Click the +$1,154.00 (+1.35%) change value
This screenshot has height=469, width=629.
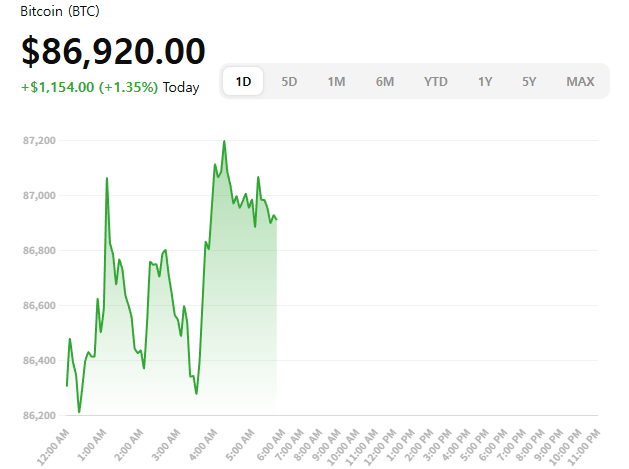89,87
